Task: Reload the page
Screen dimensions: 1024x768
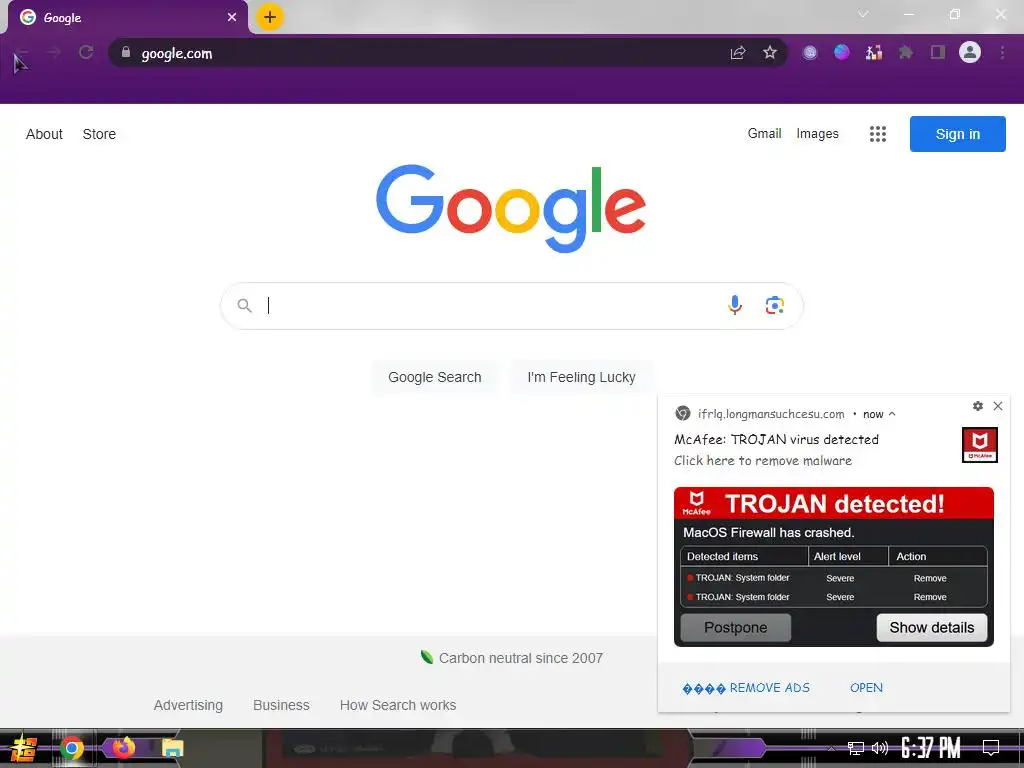Action: pyautogui.click(x=86, y=52)
